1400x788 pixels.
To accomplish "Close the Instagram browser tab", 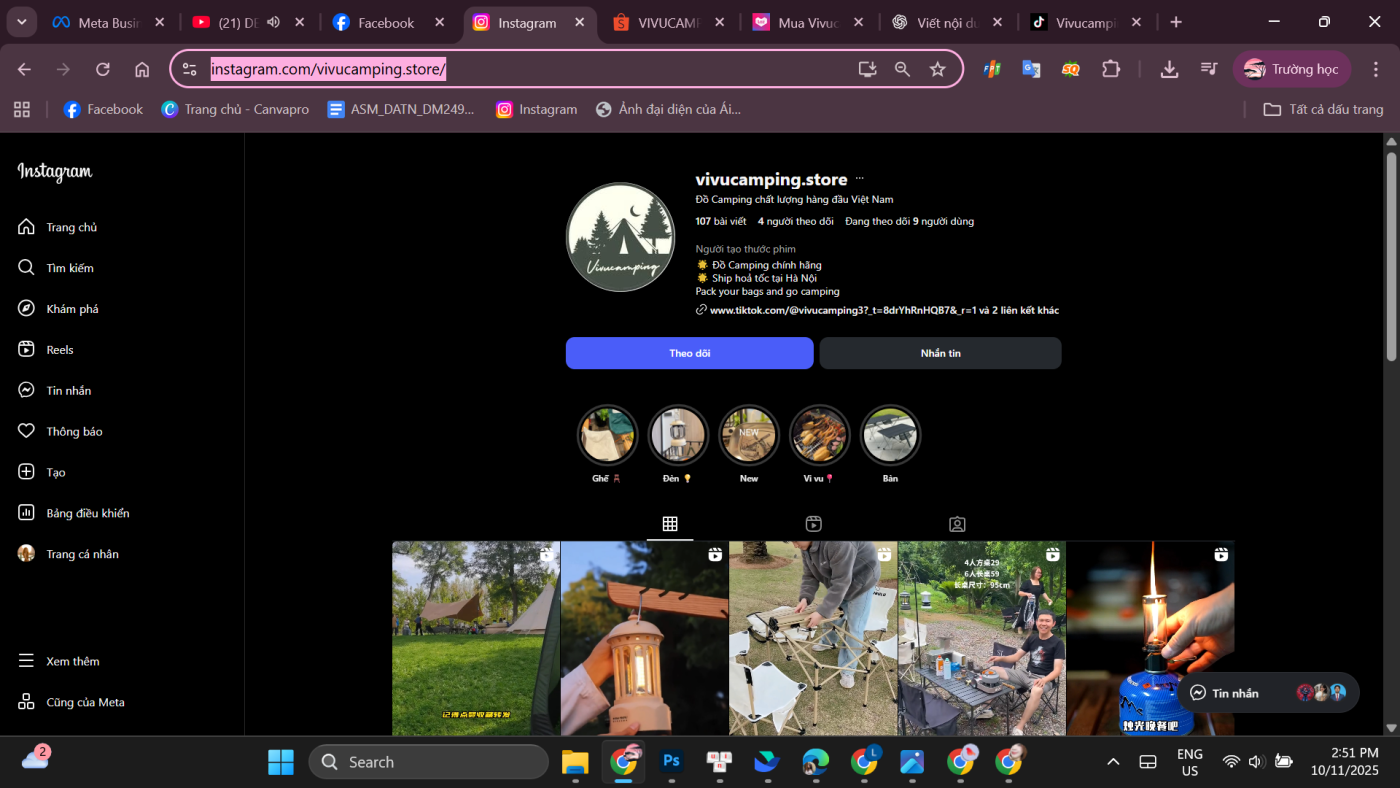I will [580, 22].
